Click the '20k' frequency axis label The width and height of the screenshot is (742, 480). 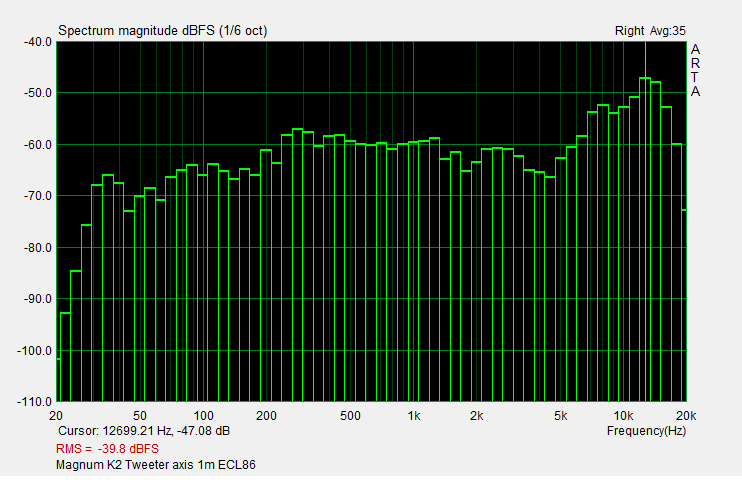coord(686,416)
